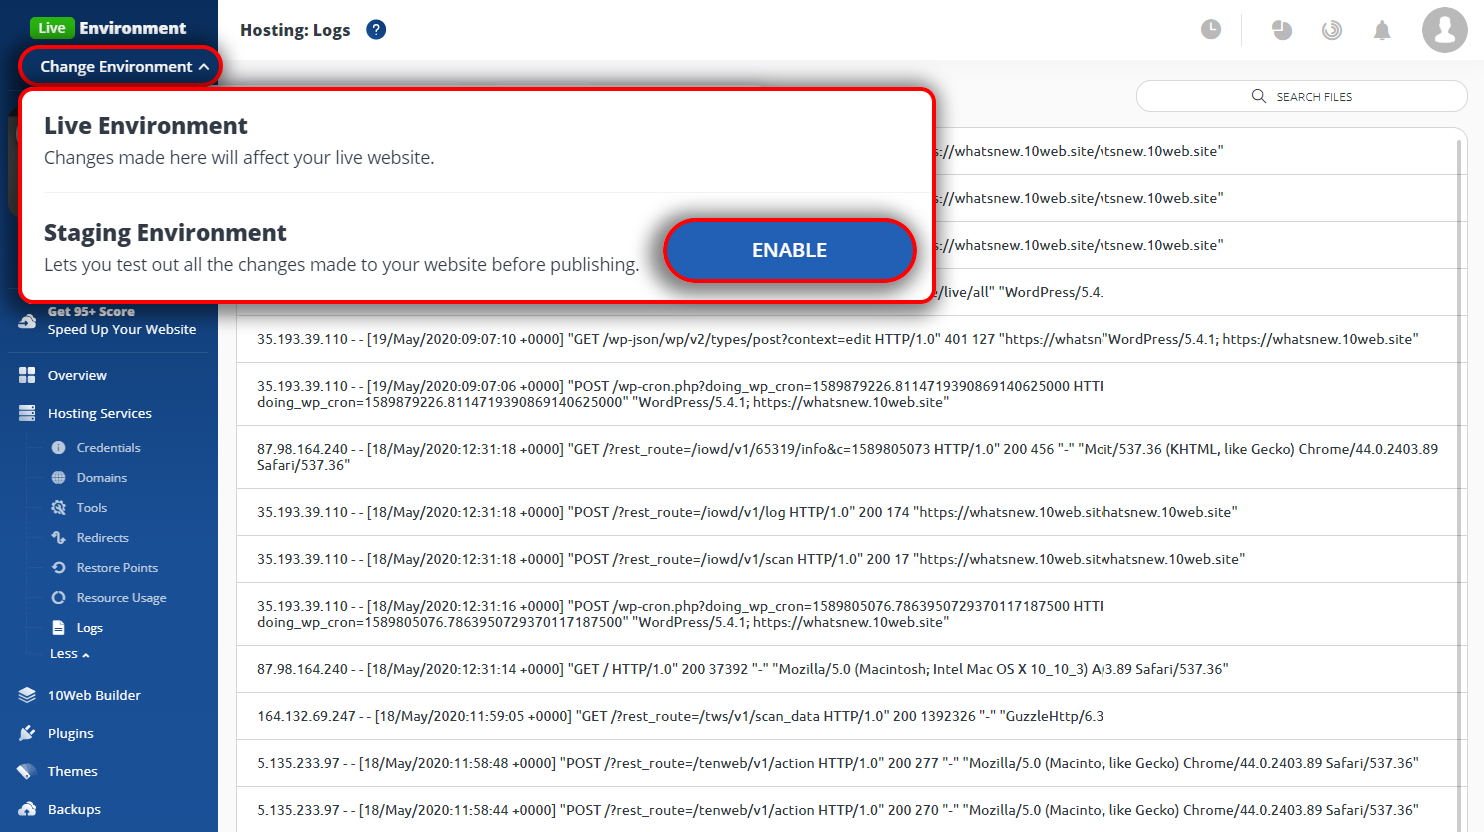Screen dimensions: 1484x832
Task: Click the Themes brush icon
Action: coord(27,771)
